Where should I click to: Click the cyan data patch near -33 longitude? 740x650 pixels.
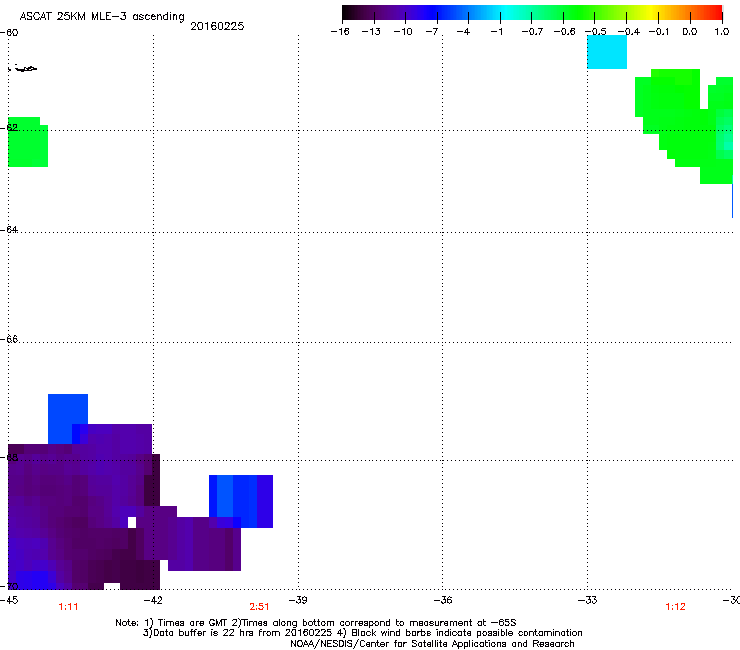tap(607, 52)
